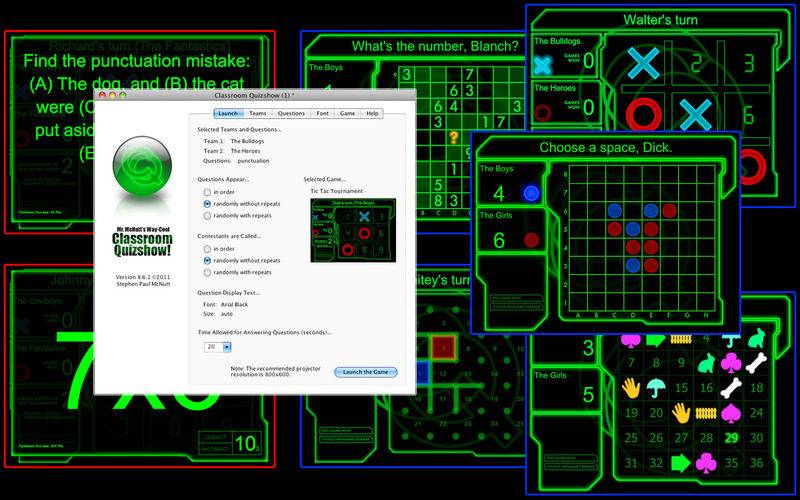Viewport: 800px width, 500px height.
Task: Click "The Bulldogs" next to Team 1
Action: click(247, 141)
